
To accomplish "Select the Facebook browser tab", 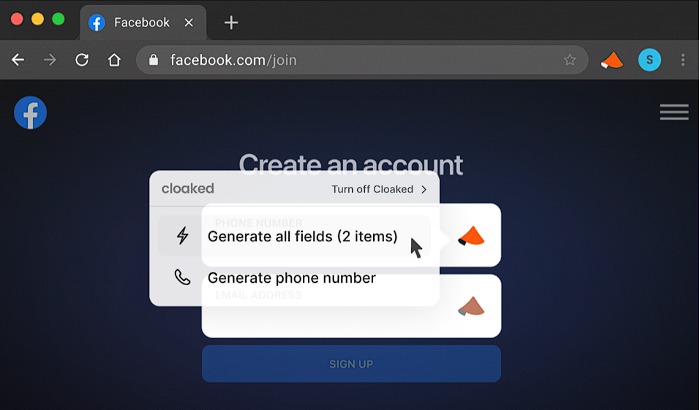I will [x=143, y=22].
